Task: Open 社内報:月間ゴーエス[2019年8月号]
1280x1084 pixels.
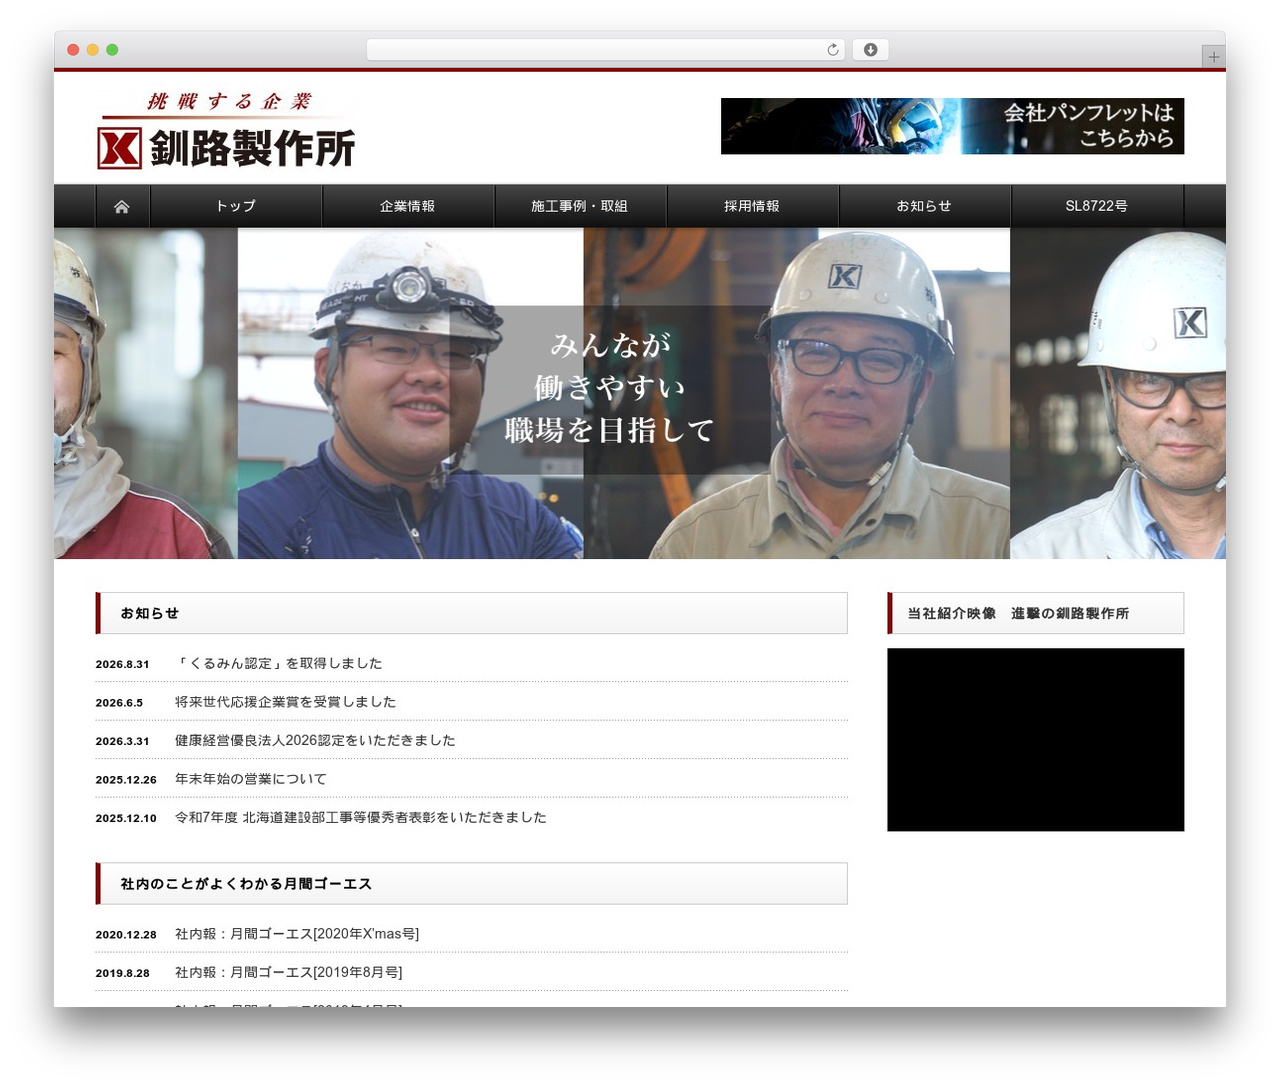Action: [x=289, y=972]
